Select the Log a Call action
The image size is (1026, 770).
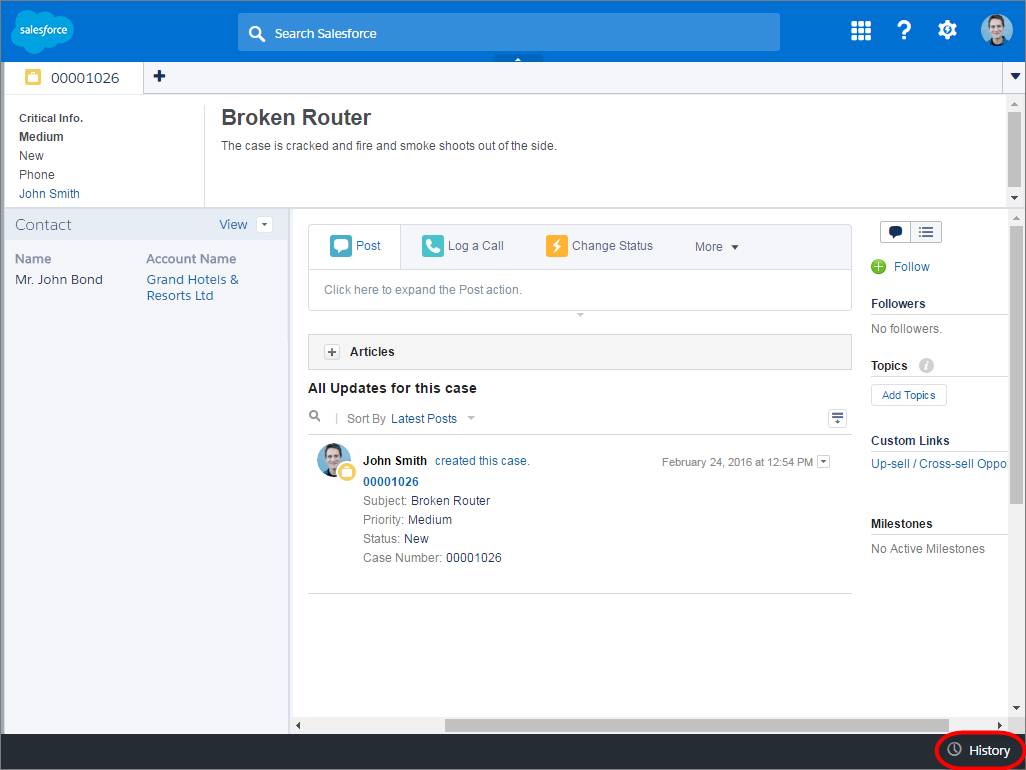tap(463, 246)
